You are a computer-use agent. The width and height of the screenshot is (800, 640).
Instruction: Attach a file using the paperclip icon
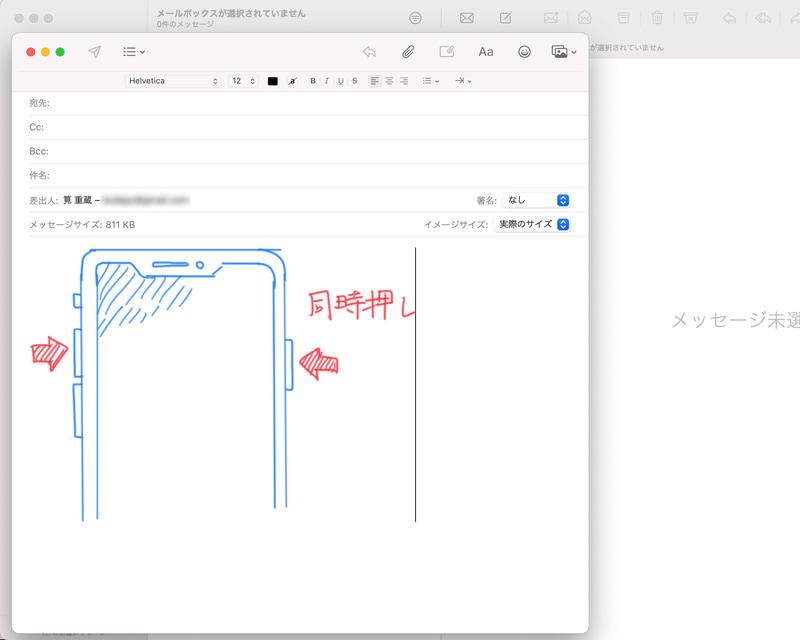407,51
